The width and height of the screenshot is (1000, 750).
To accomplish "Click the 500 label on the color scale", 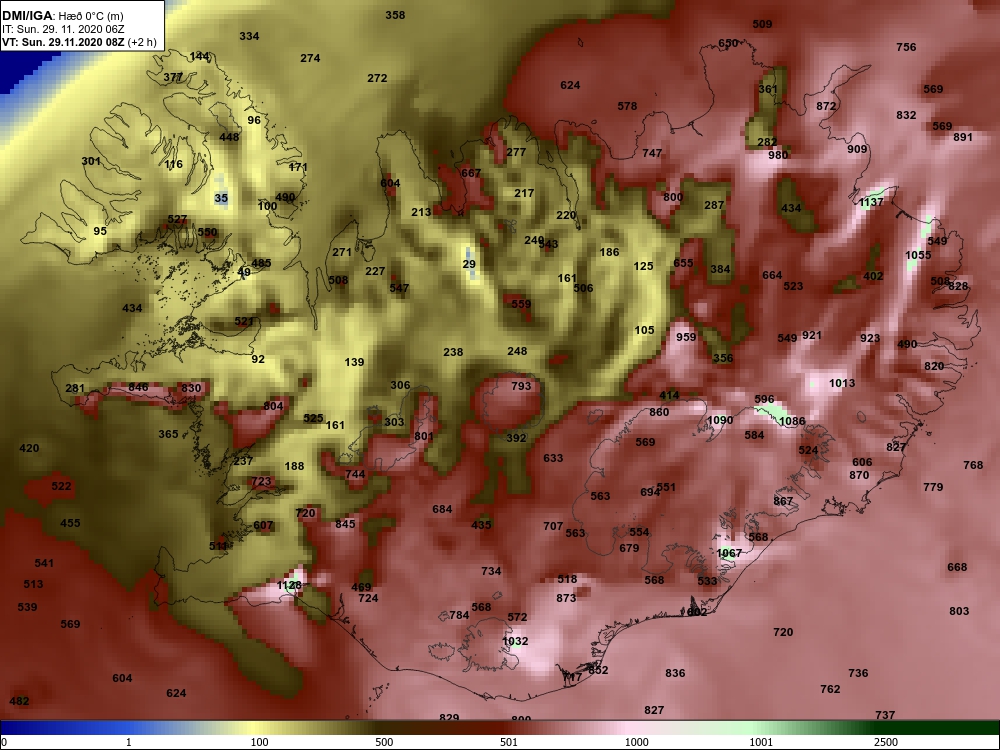I will [384, 742].
